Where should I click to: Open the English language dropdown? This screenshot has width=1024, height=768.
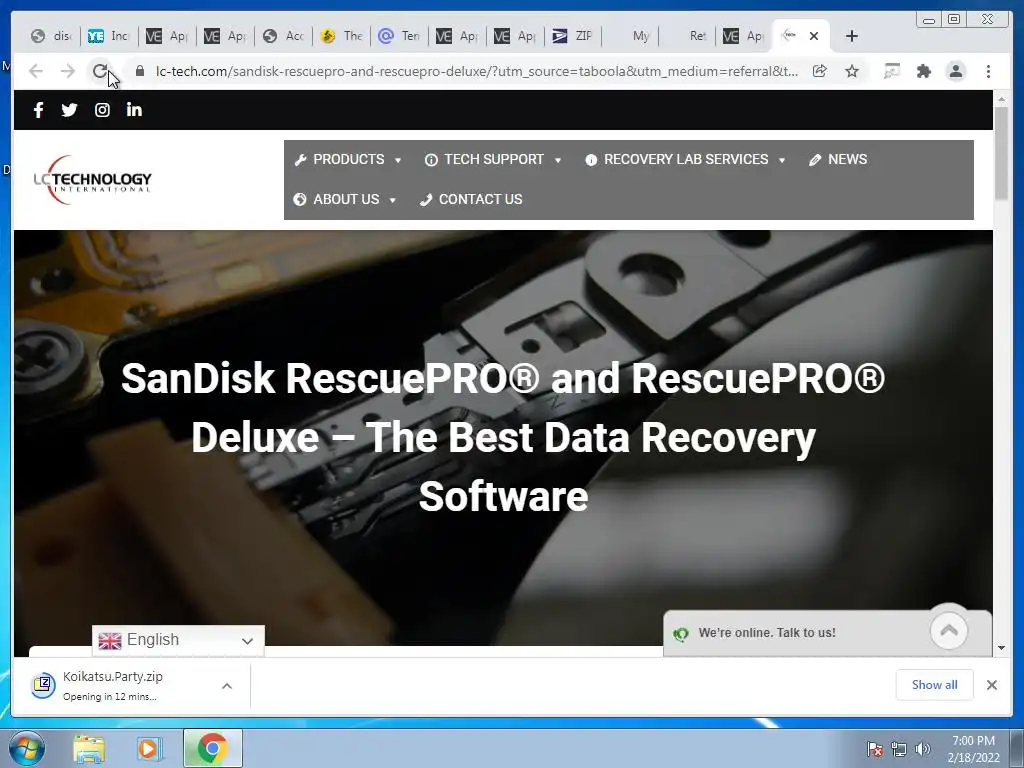(178, 640)
